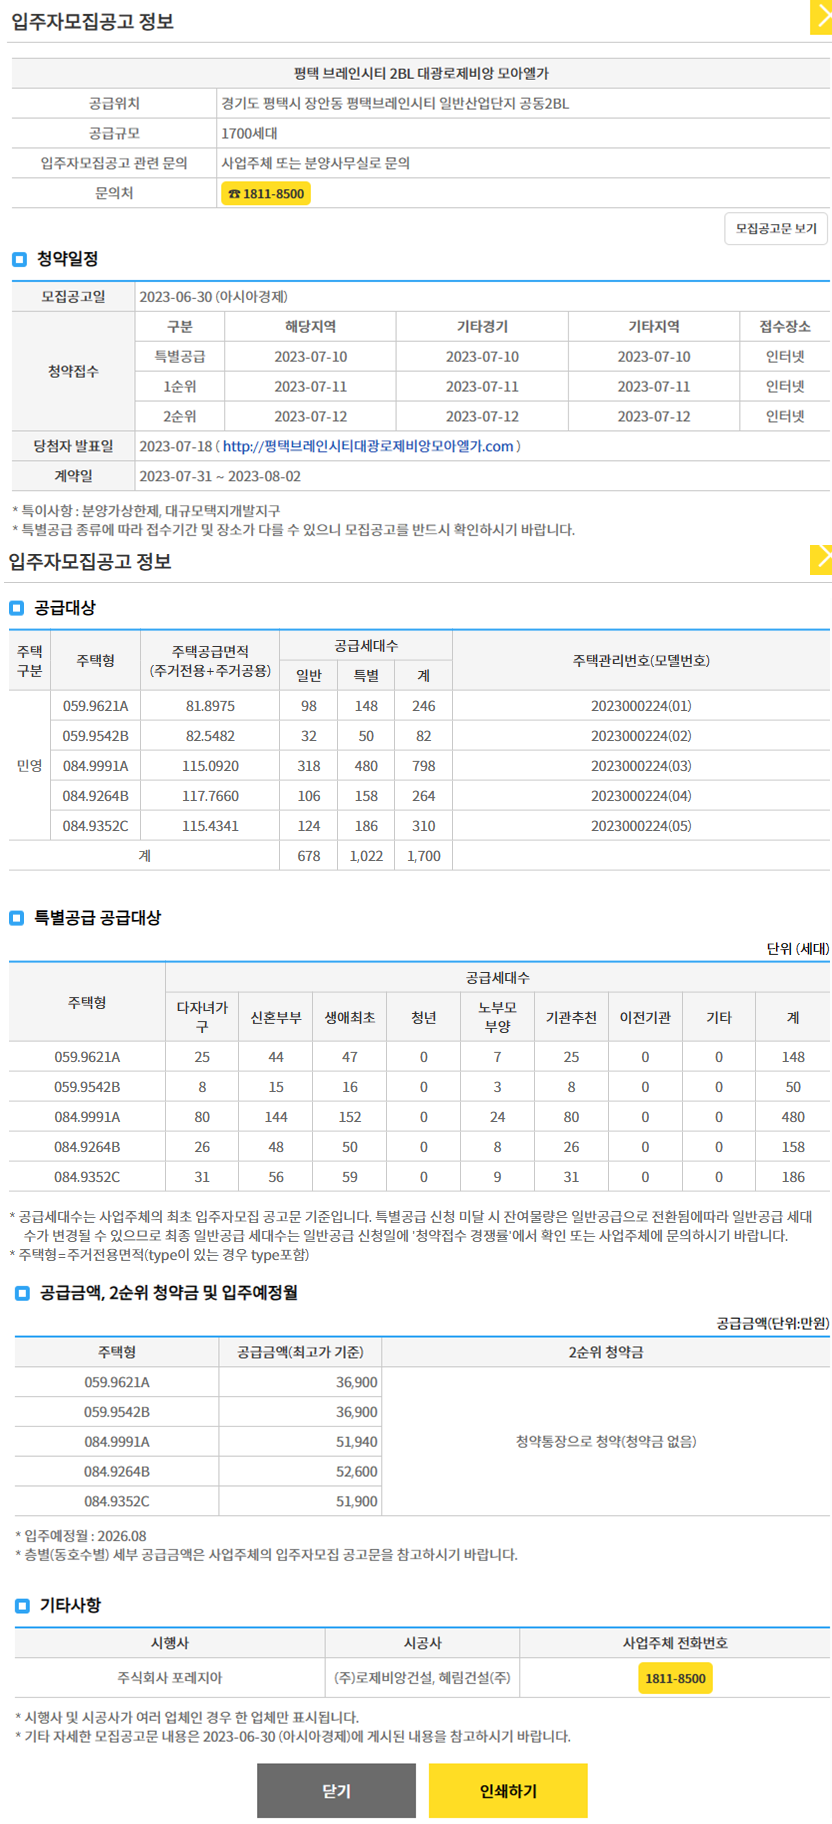
Task: Click the 공급금액(최고가 기준) column header
Action: tap(300, 1352)
